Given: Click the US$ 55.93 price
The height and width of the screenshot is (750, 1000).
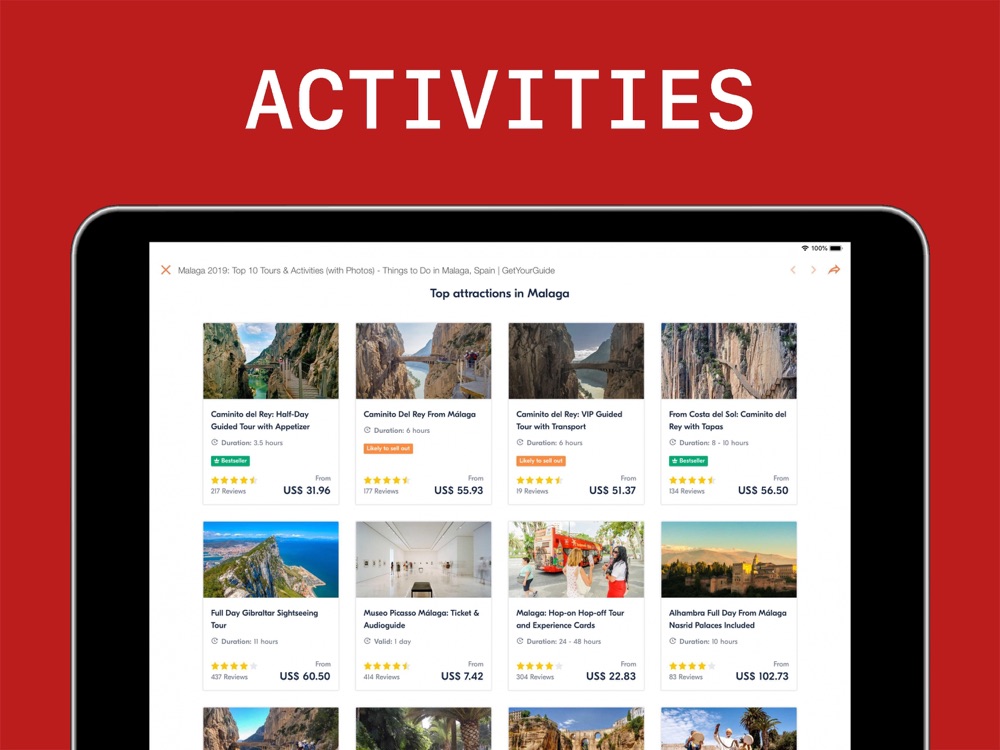Looking at the screenshot, I should (459, 490).
